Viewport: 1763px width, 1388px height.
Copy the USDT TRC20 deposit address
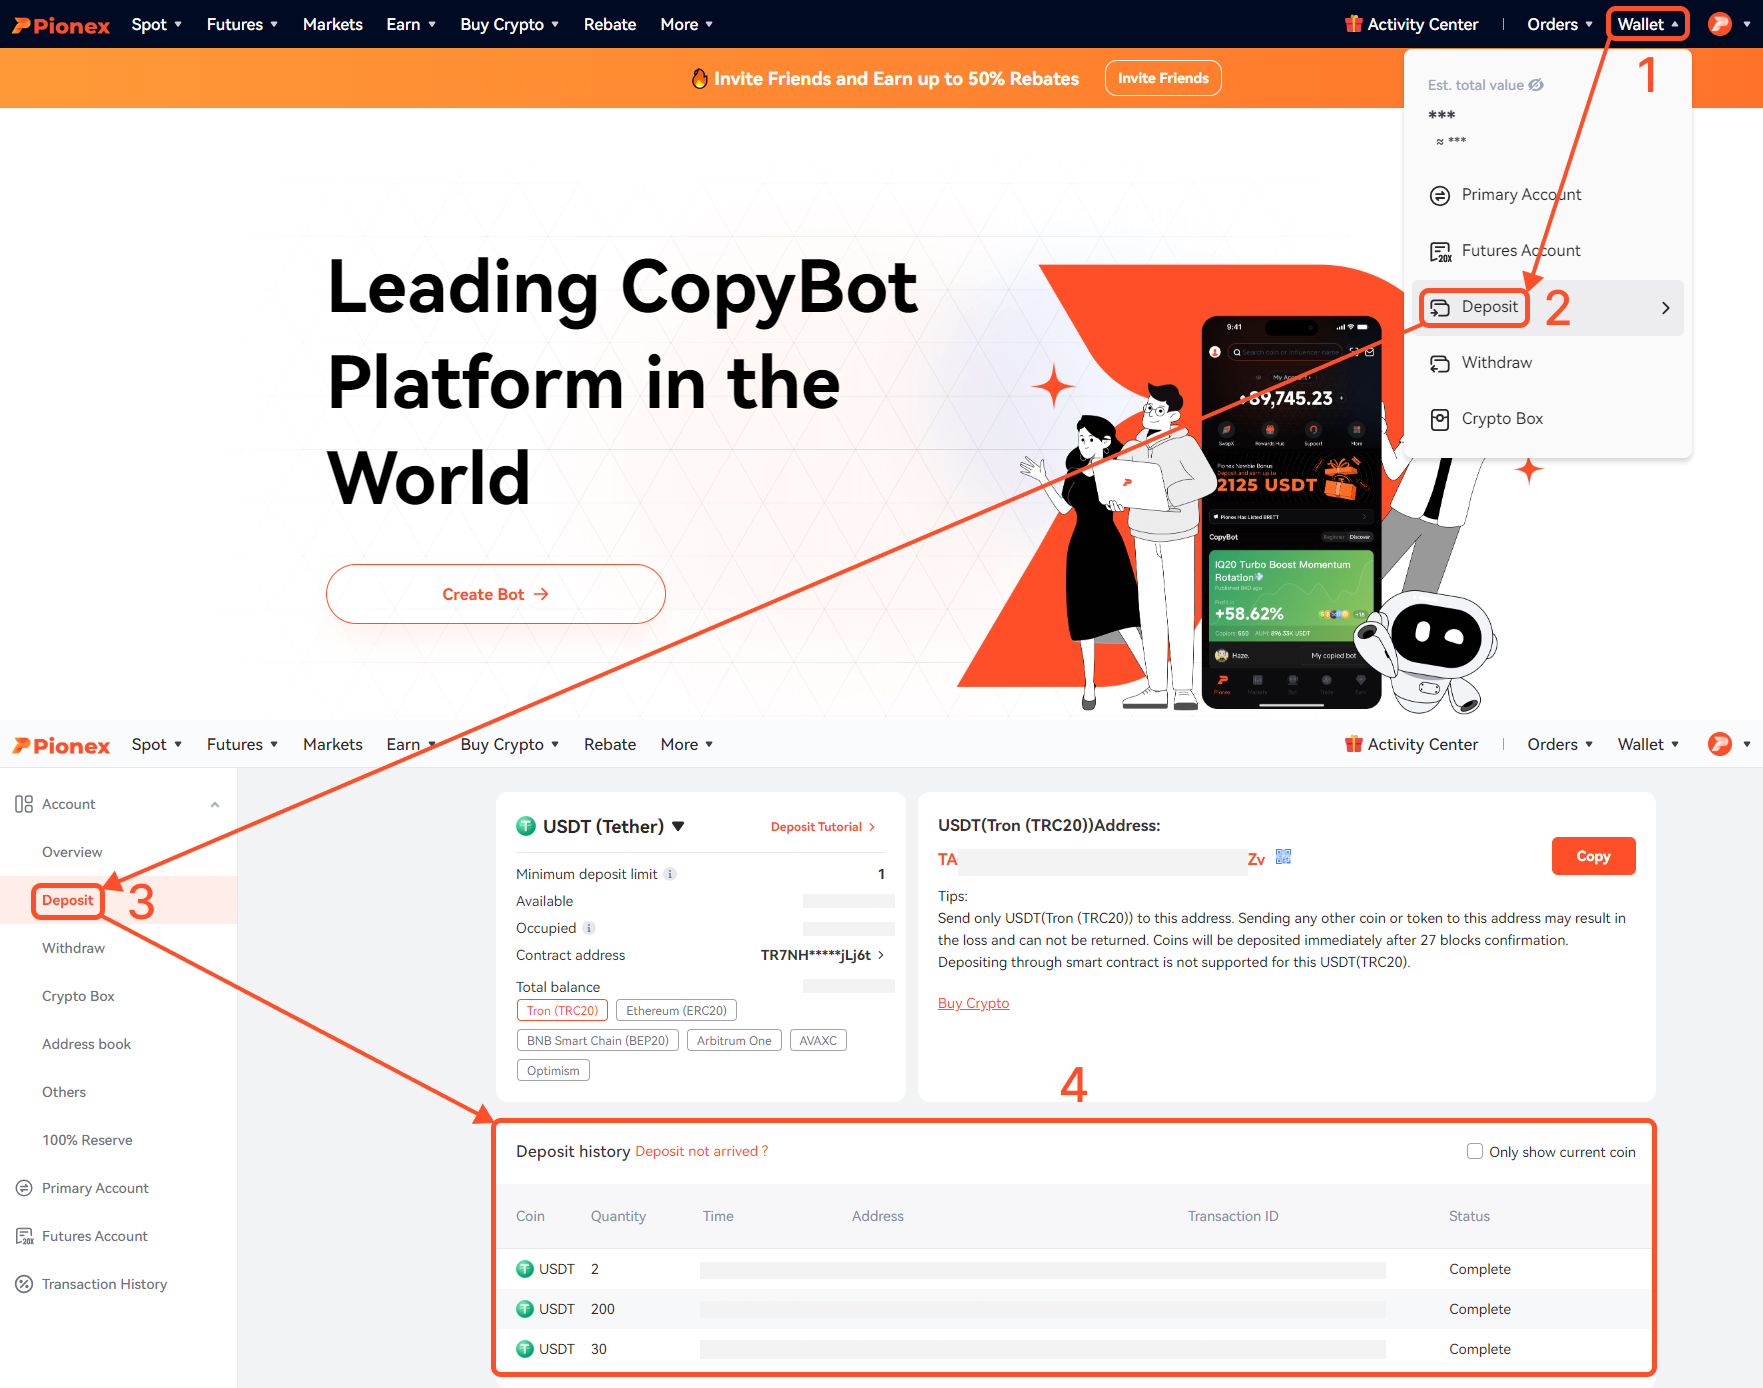point(1593,856)
